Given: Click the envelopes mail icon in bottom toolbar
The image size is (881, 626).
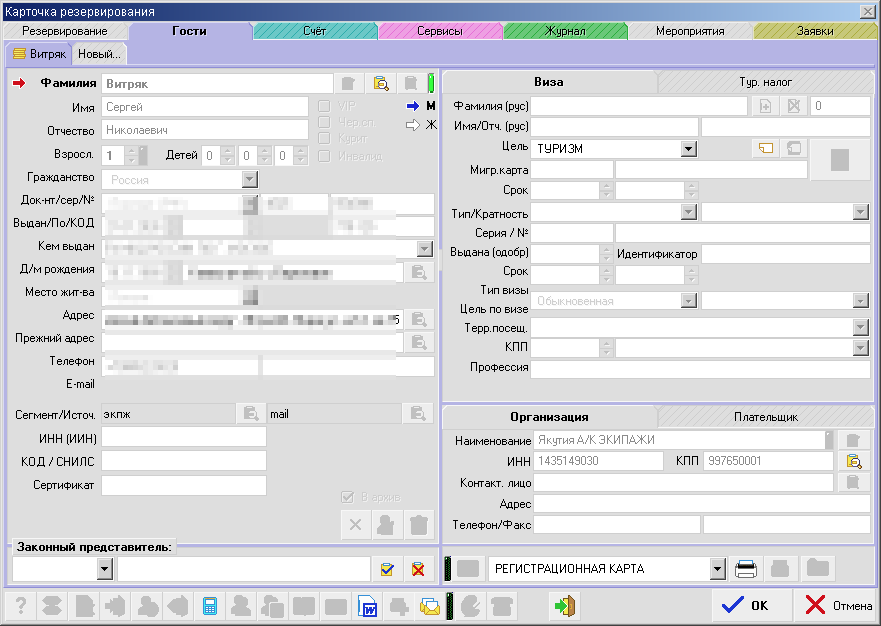Looking at the screenshot, I should 430,606.
